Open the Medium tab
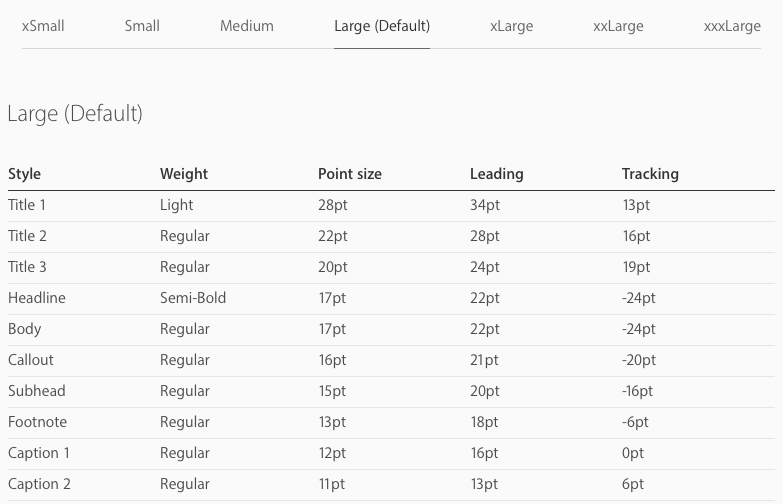This screenshot has height=504, width=783. 247,26
